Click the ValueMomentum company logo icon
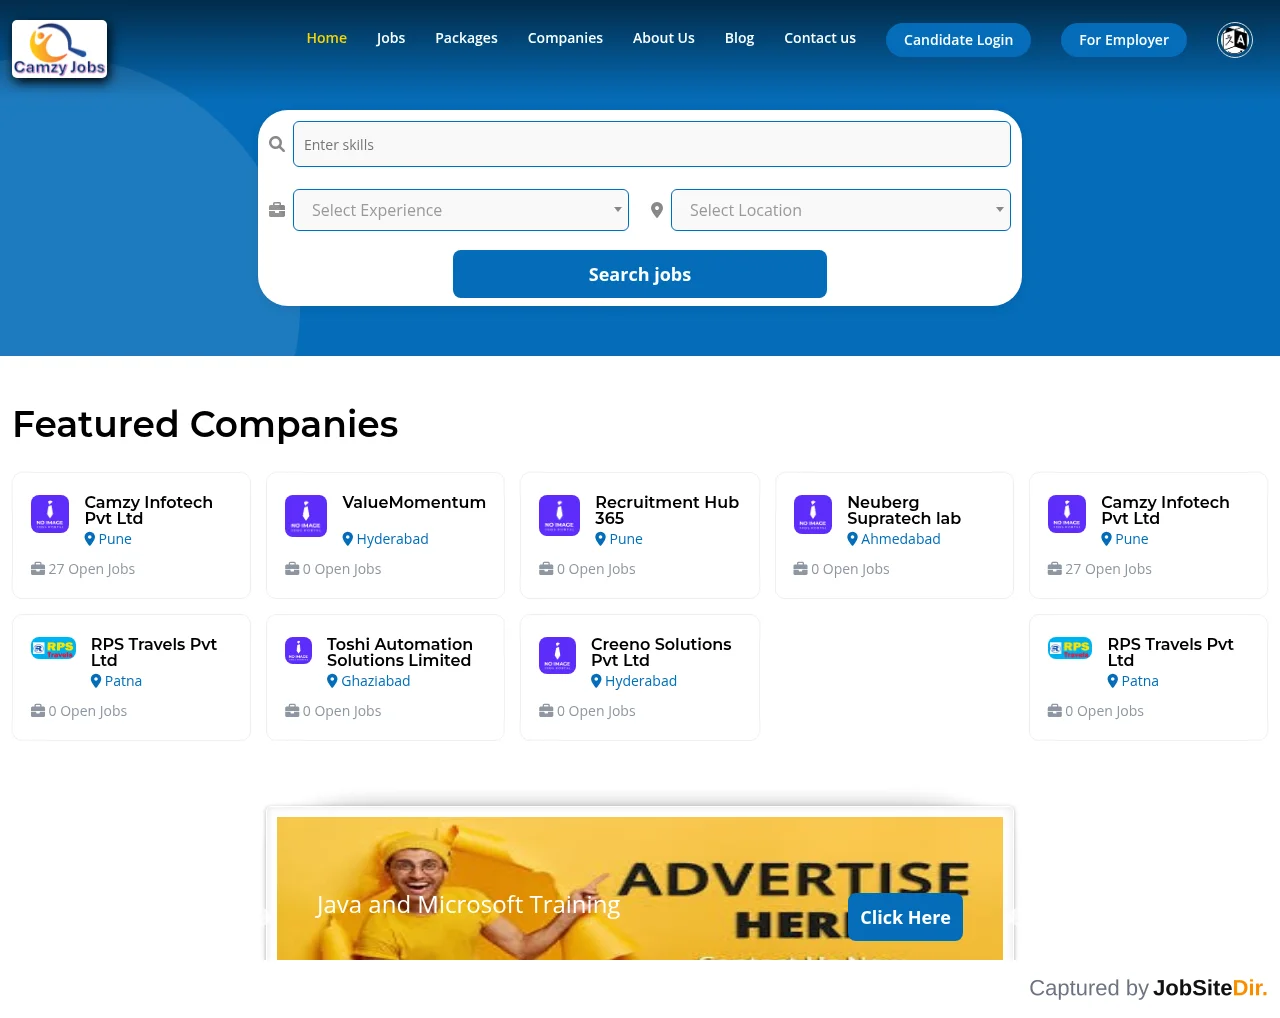 306,515
